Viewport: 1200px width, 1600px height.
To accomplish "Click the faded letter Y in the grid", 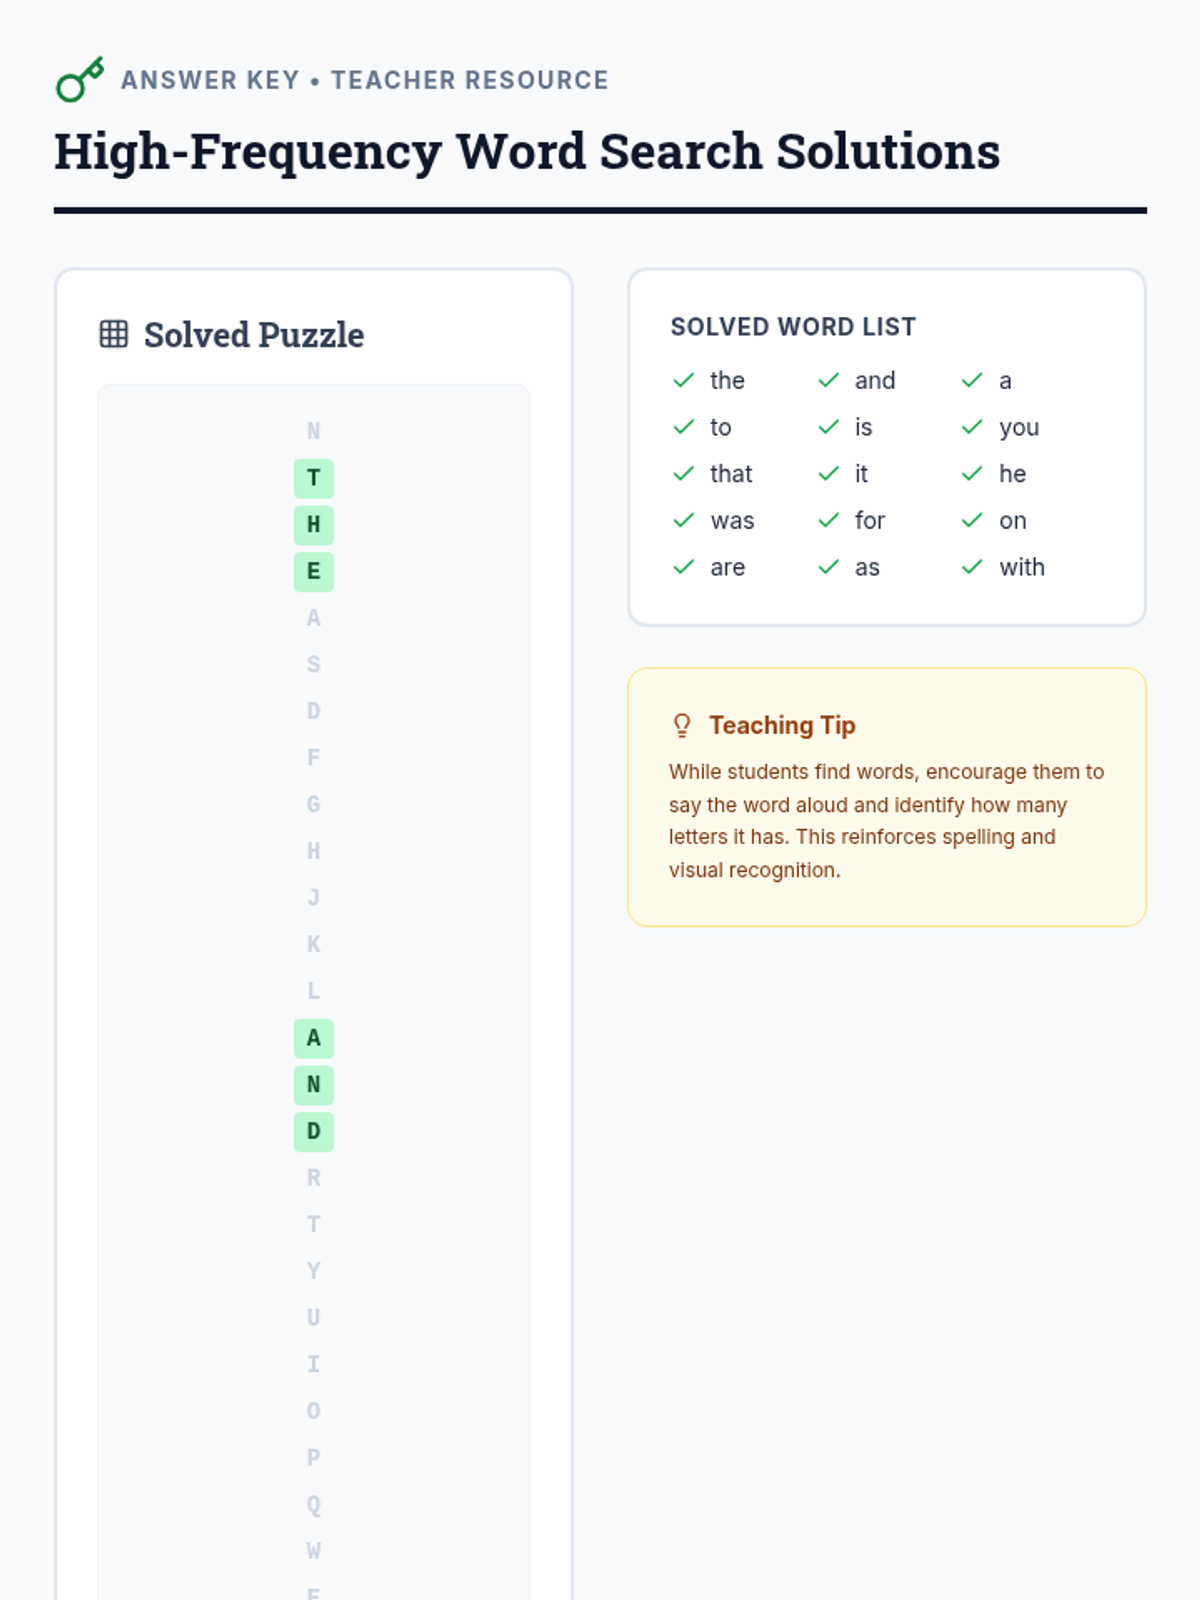I will pyautogui.click(x=314, y=1271).
